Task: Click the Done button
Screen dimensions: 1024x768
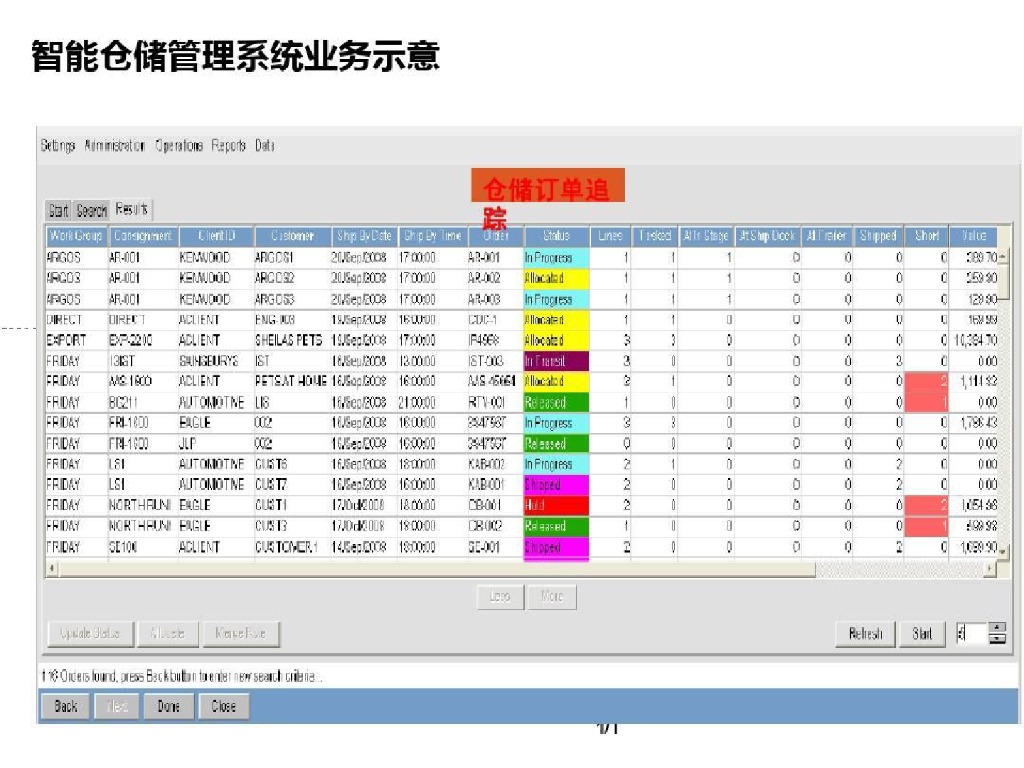Action: point(168,707)
